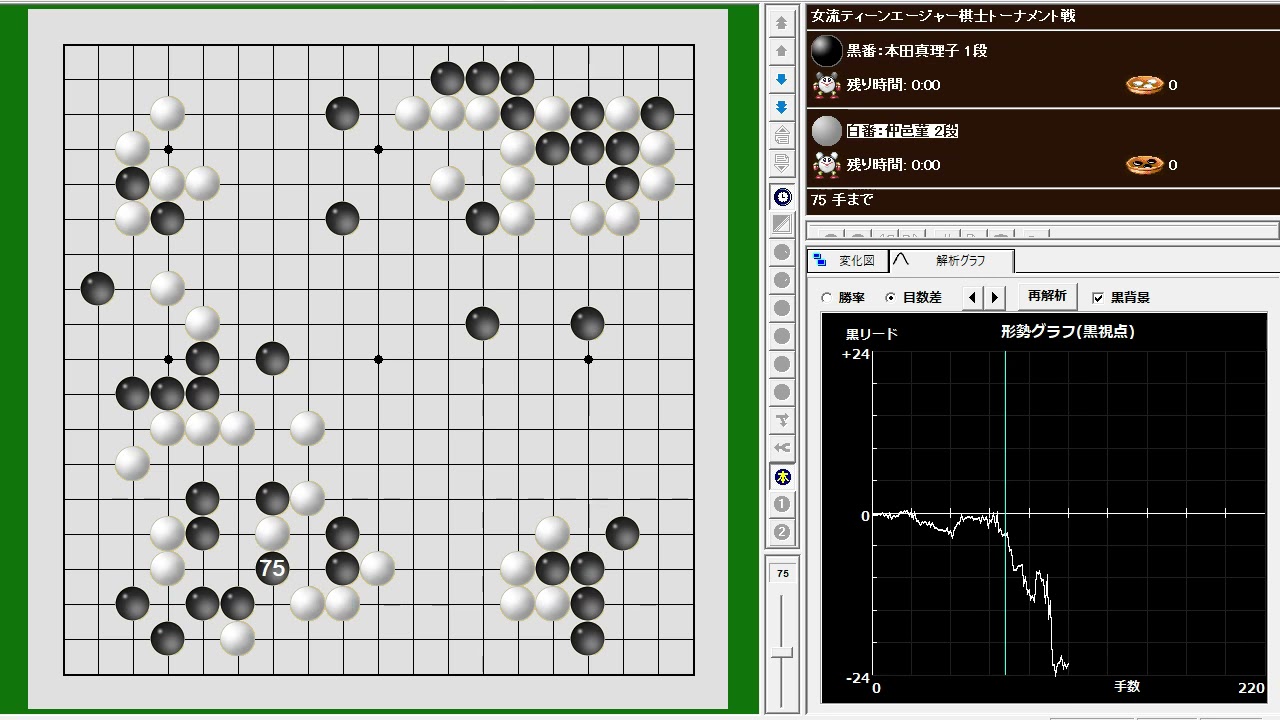Click the tournament title 女流ティーンエージャー棋士トーナメント戦

[943, 17]
